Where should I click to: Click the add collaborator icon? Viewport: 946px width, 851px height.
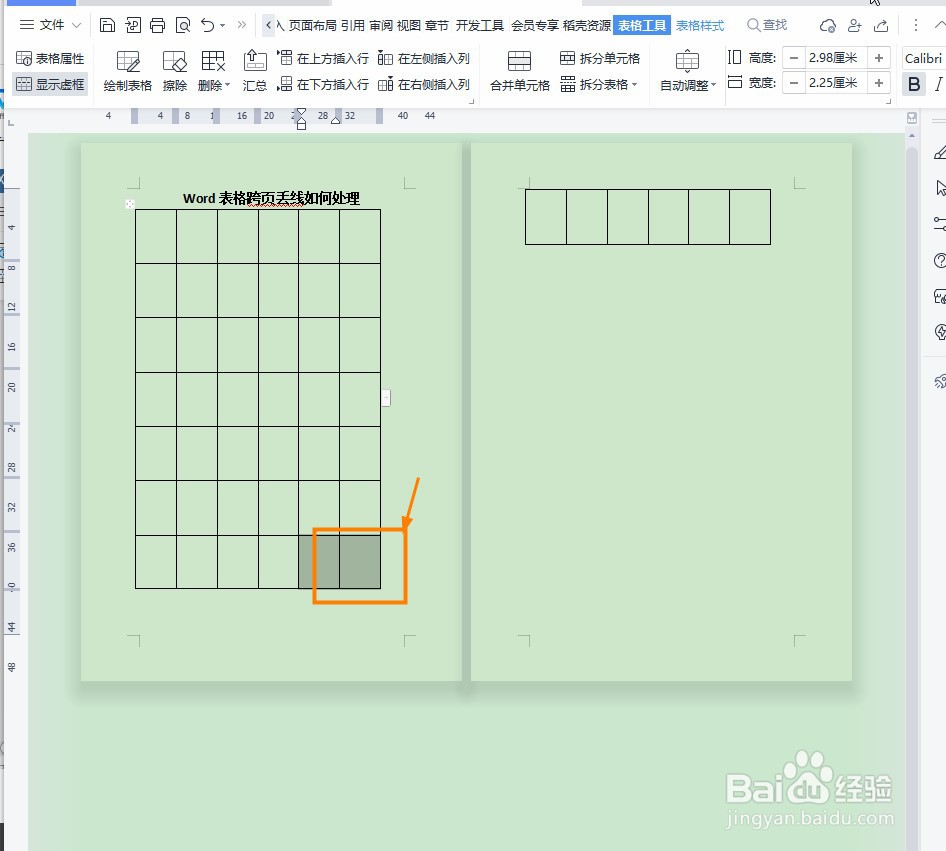coord(854,25)
